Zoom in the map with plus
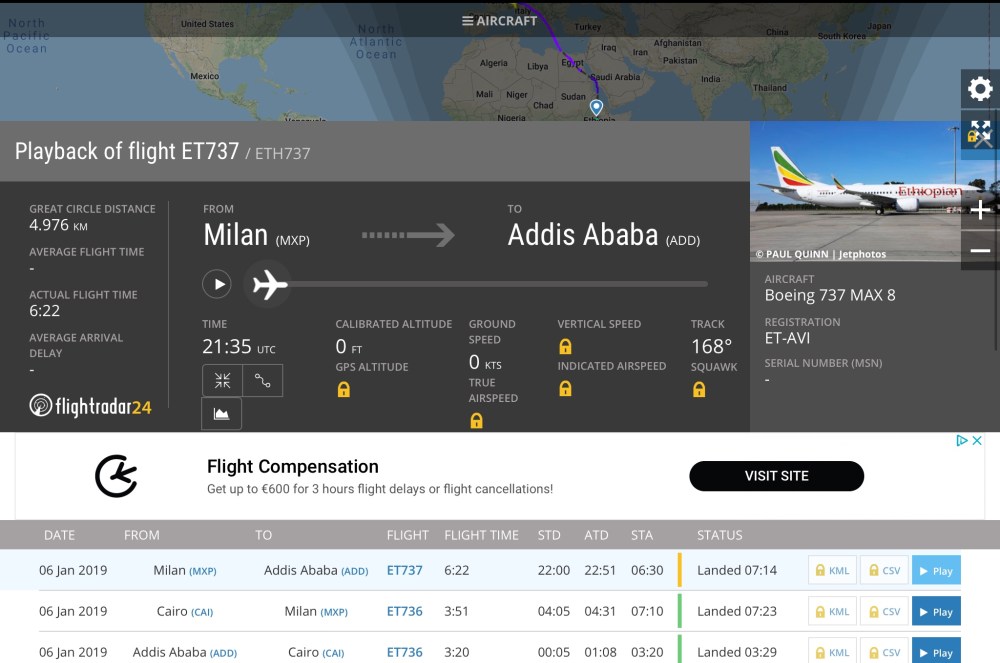The height and width of the screenshot is (663, 1000). point(980,210)
